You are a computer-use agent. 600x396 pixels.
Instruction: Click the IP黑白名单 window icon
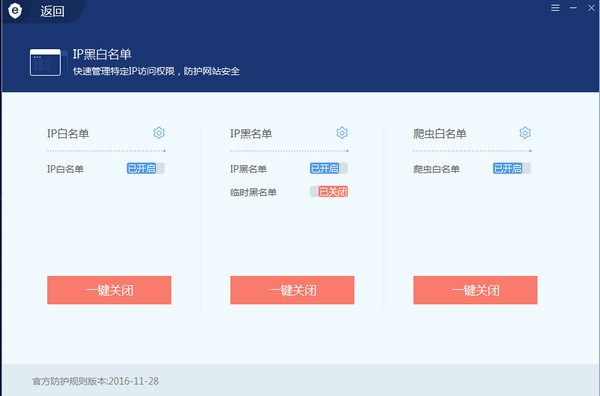(46, 62)
